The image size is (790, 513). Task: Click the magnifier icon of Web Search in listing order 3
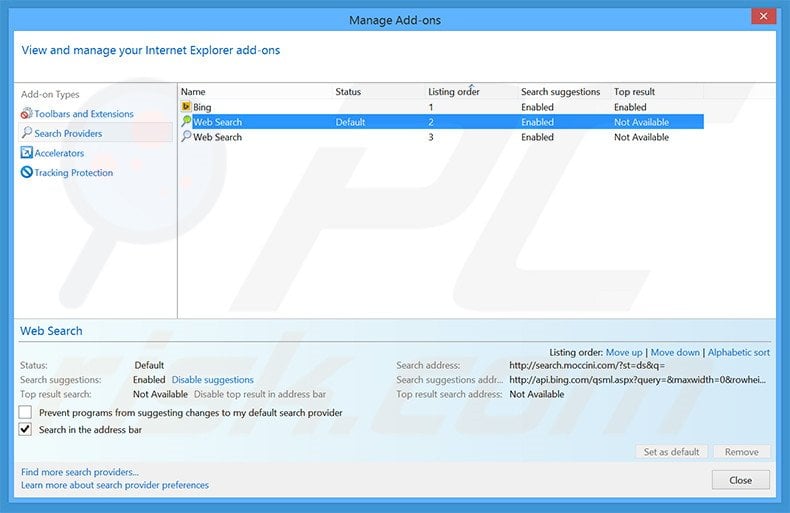point(186,137)
